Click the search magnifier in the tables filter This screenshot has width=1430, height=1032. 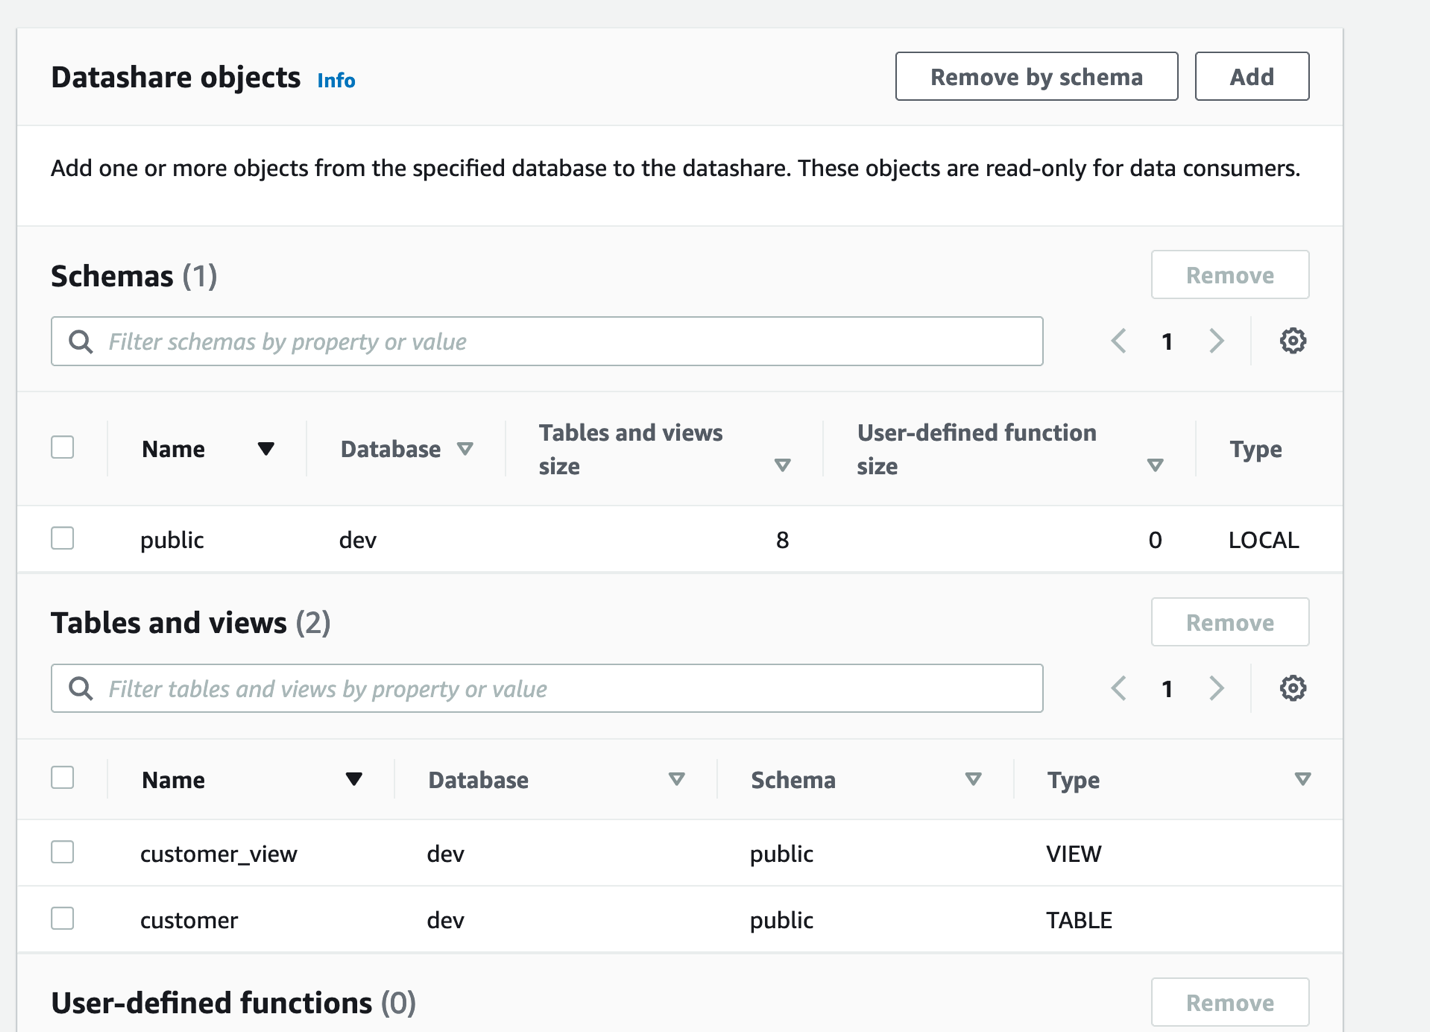(80, 688)
